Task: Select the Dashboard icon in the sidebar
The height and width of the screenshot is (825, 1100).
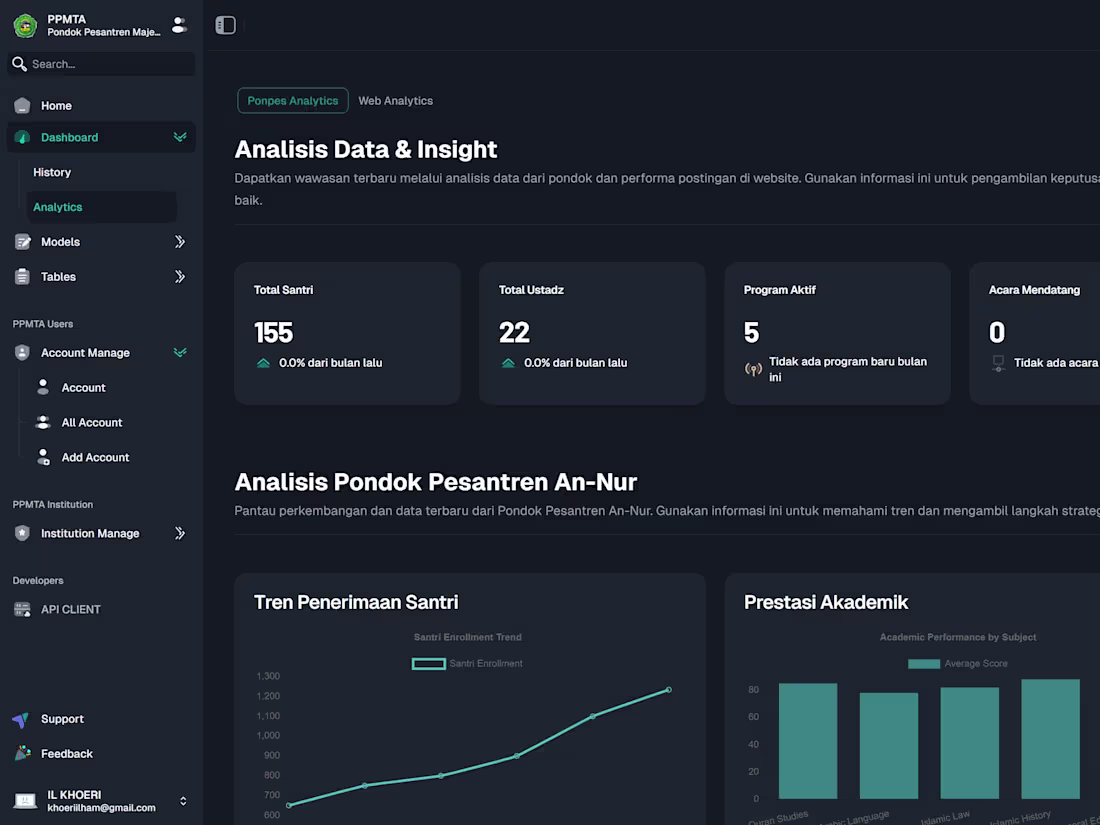Action: pyautogui.click(x=22, y=137)
